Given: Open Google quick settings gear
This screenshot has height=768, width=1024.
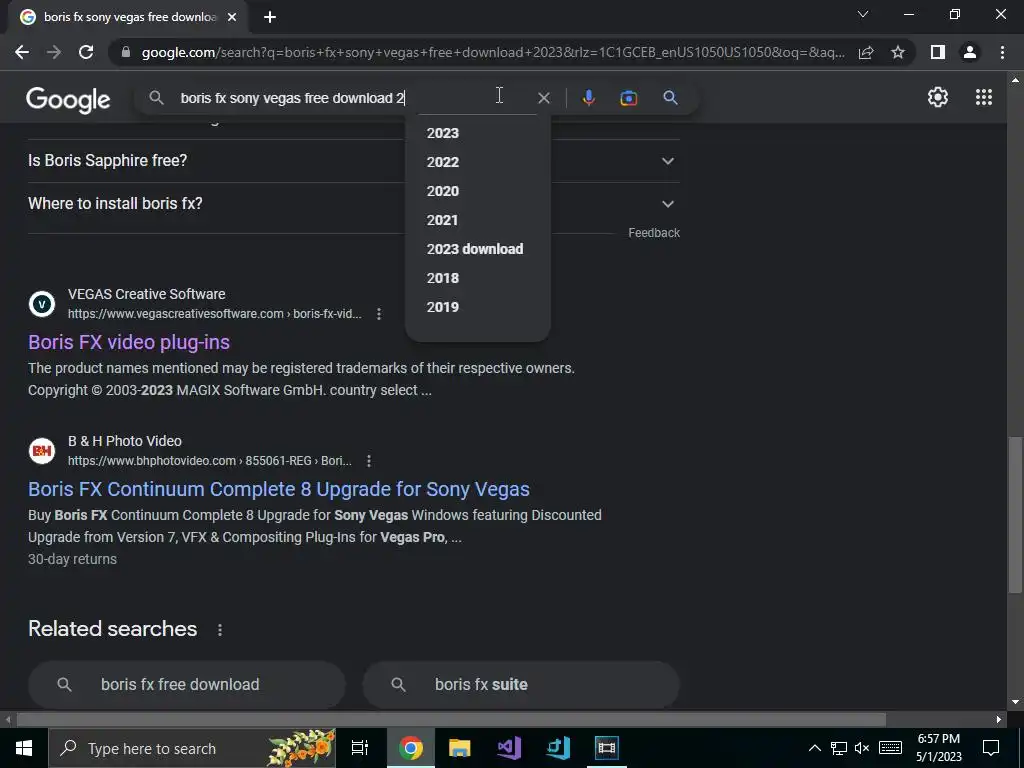Looking at the screenshot, I should [938, 97].
